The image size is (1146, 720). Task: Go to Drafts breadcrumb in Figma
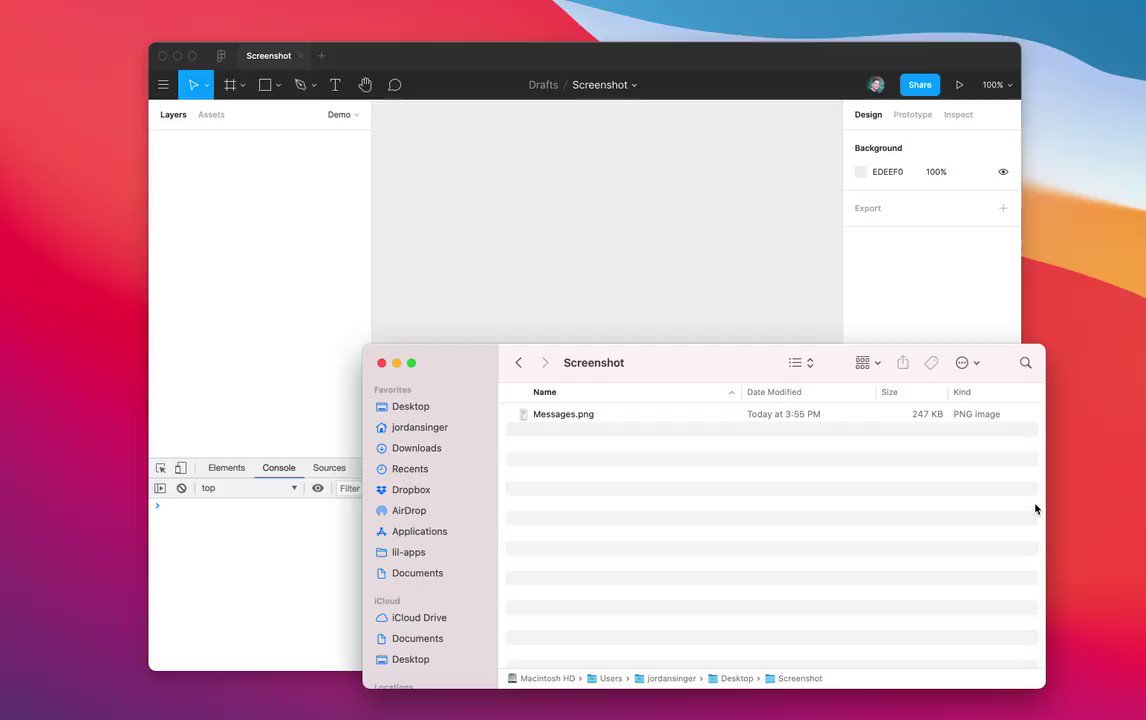543,85
